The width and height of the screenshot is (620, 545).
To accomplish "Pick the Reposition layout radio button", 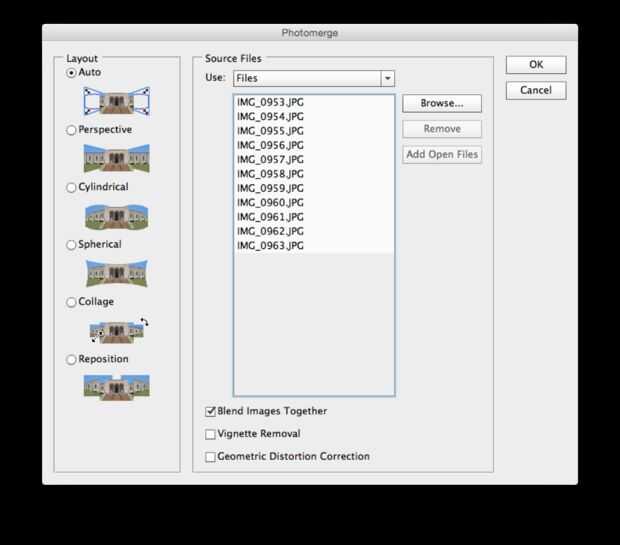I will [71, 360].
